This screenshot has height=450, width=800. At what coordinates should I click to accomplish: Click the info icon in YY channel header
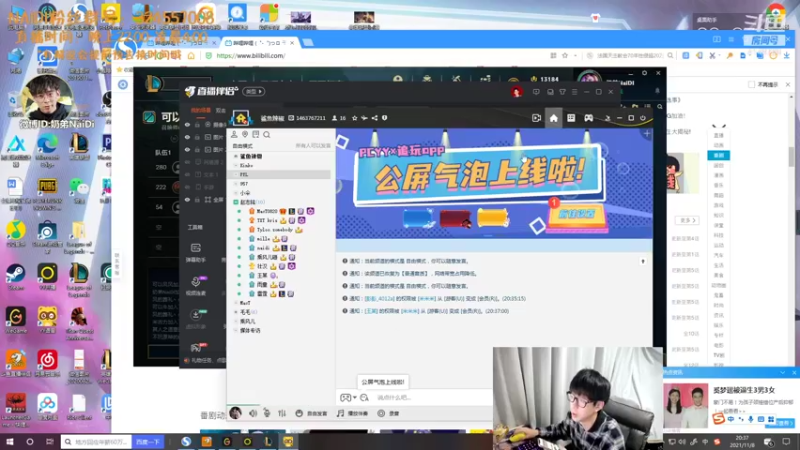point(385,118)
